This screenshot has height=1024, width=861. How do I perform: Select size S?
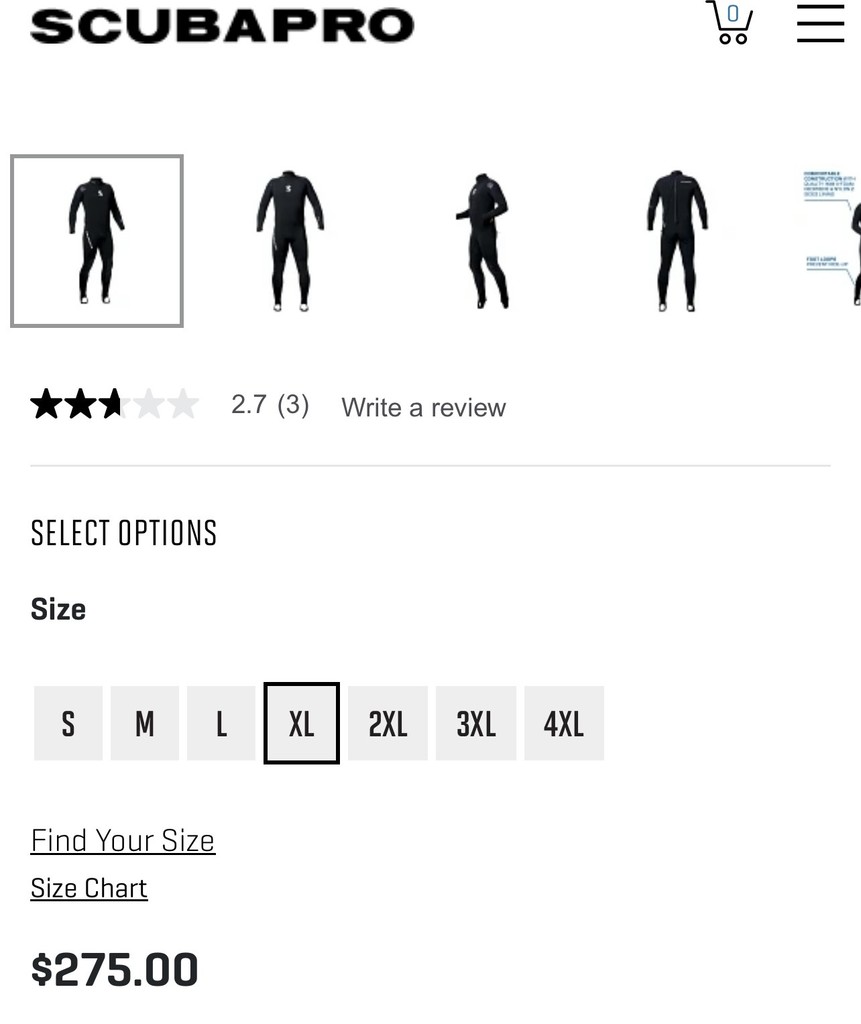(x=68, y=723)
